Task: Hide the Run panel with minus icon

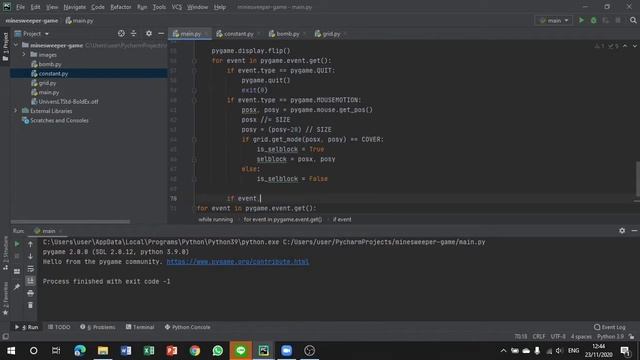Action: click(634, 231)
